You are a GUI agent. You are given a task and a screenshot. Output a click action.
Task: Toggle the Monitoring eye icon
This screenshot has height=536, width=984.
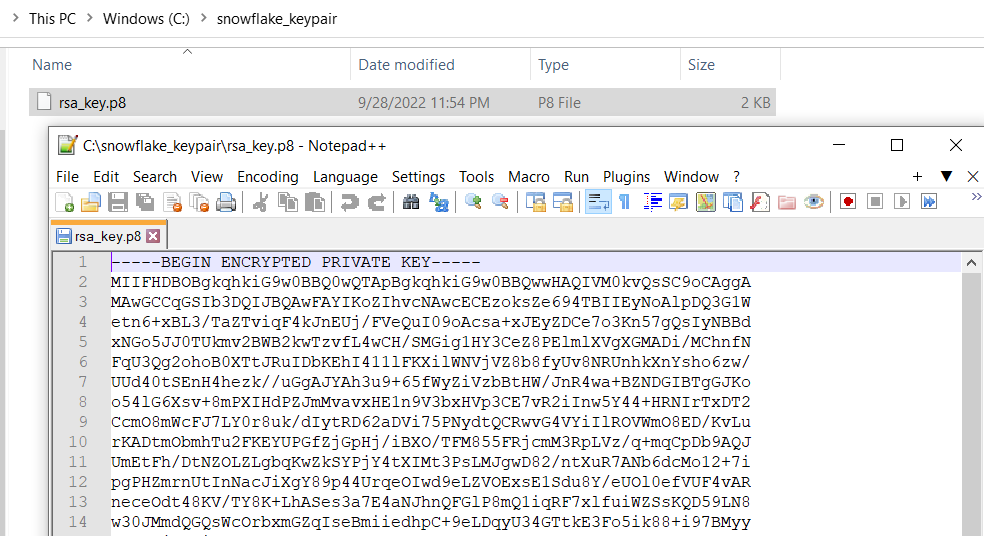pyautogui.click(x=814, y=203)
